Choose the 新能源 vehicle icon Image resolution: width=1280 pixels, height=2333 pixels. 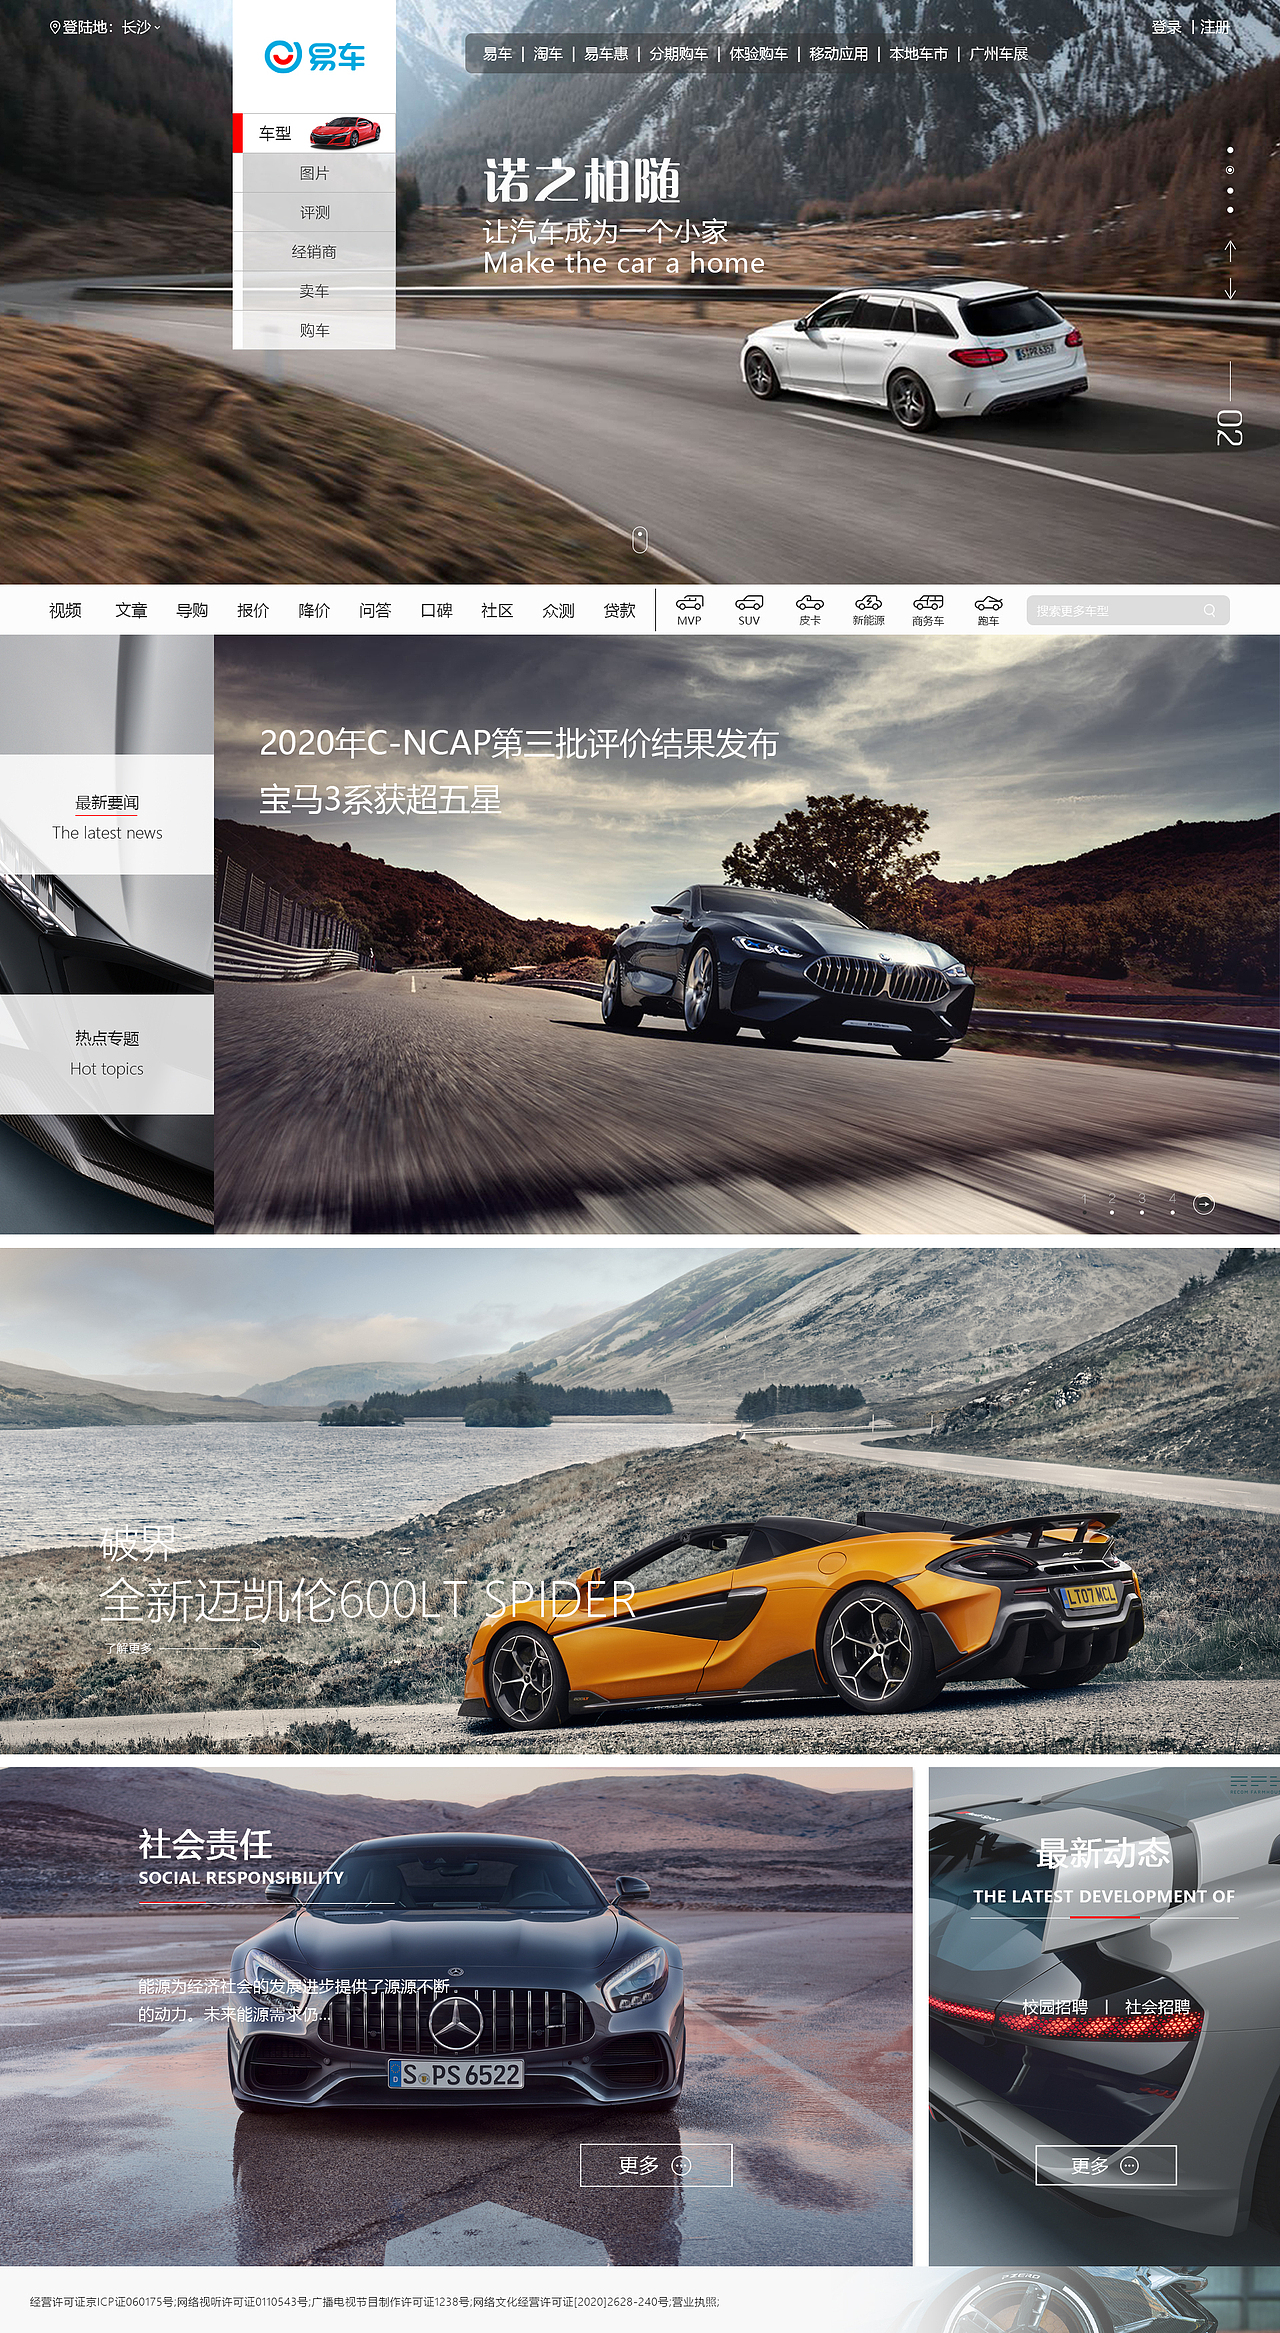click(x=868, y=609)
